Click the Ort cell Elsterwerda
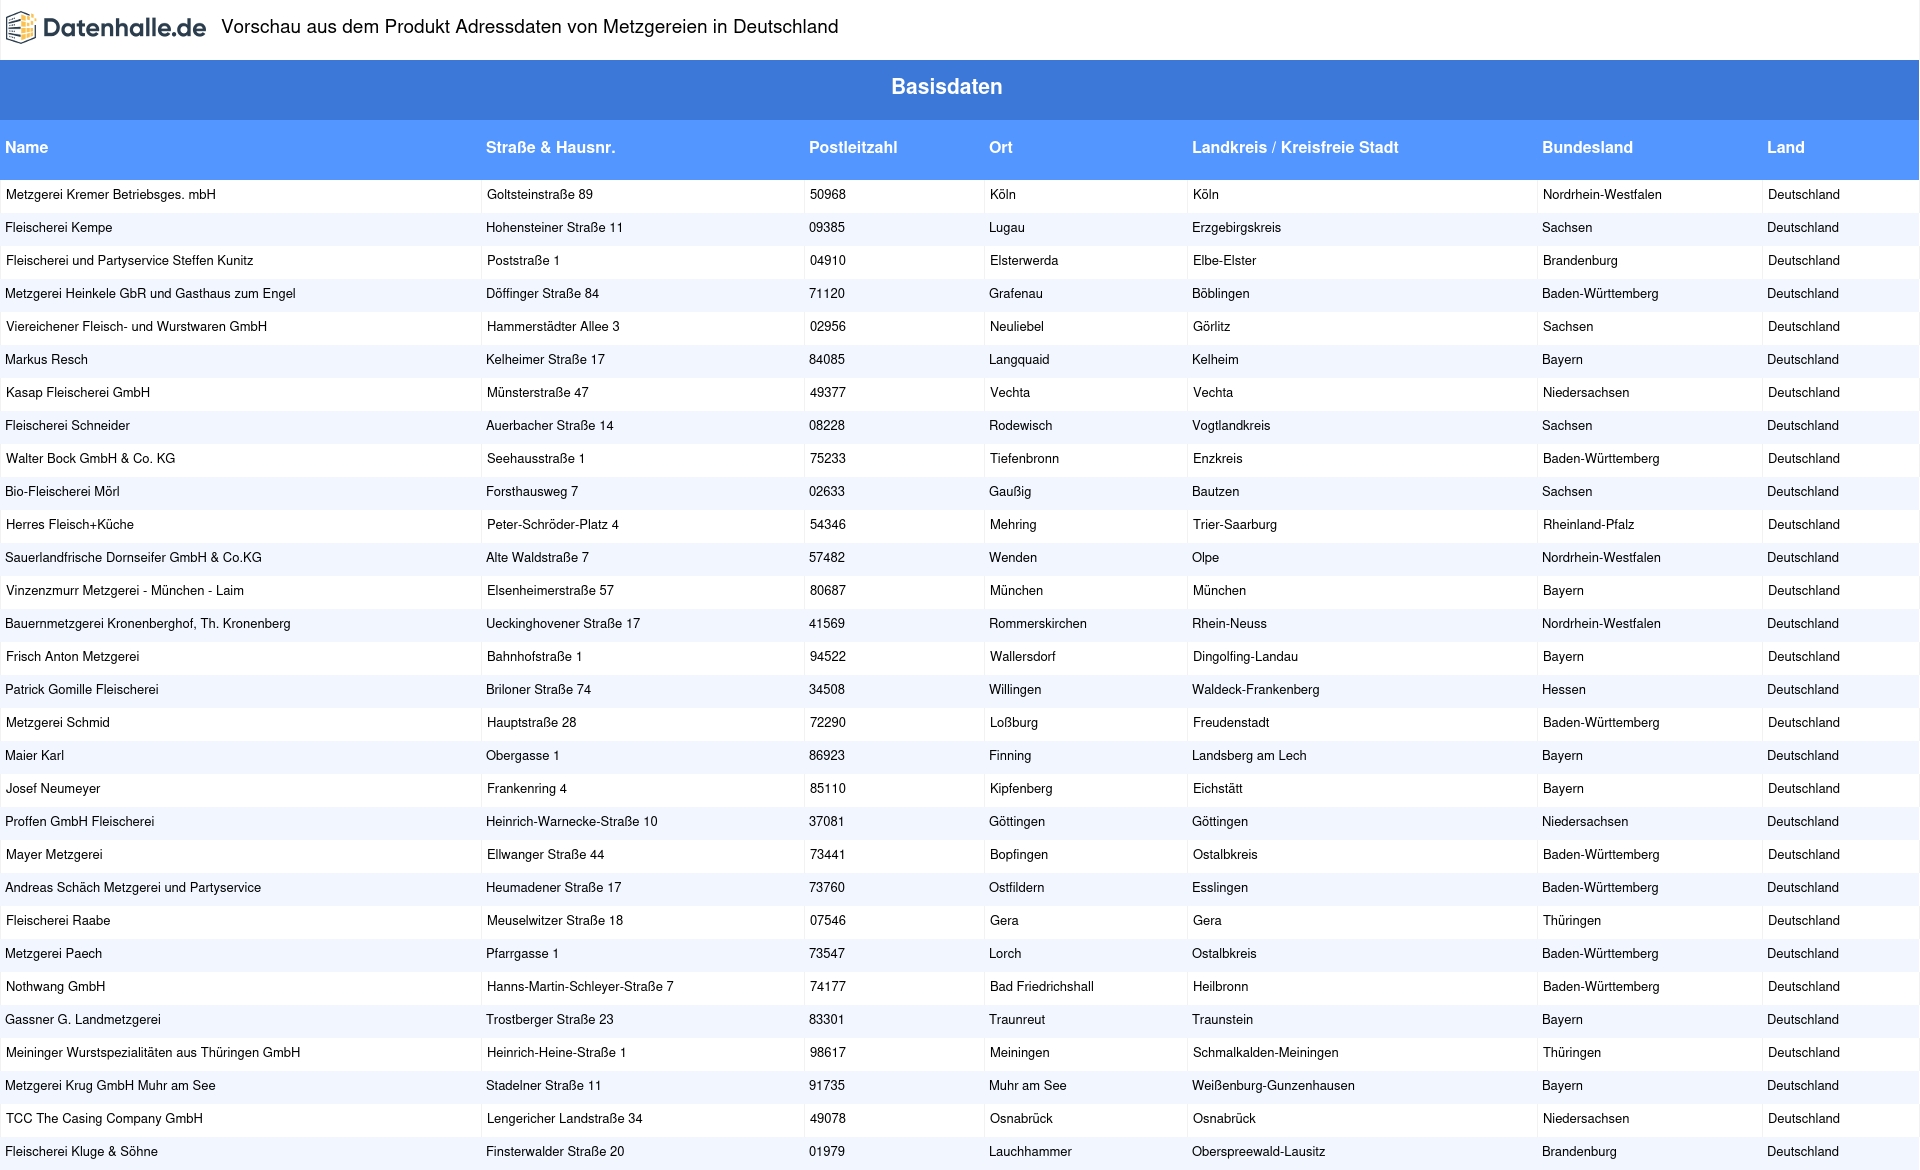 click(1024, 261)
